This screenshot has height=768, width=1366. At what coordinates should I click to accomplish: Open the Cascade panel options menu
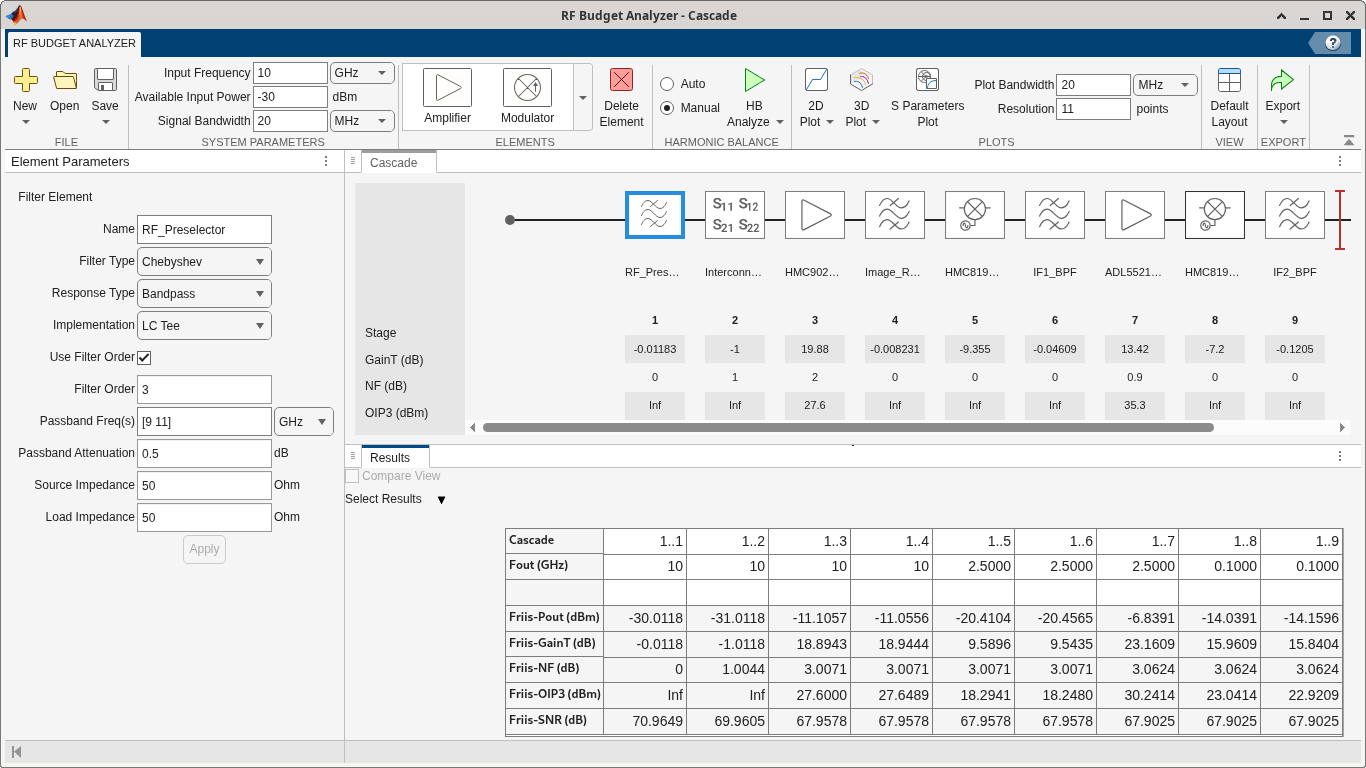coord(1340,161)
